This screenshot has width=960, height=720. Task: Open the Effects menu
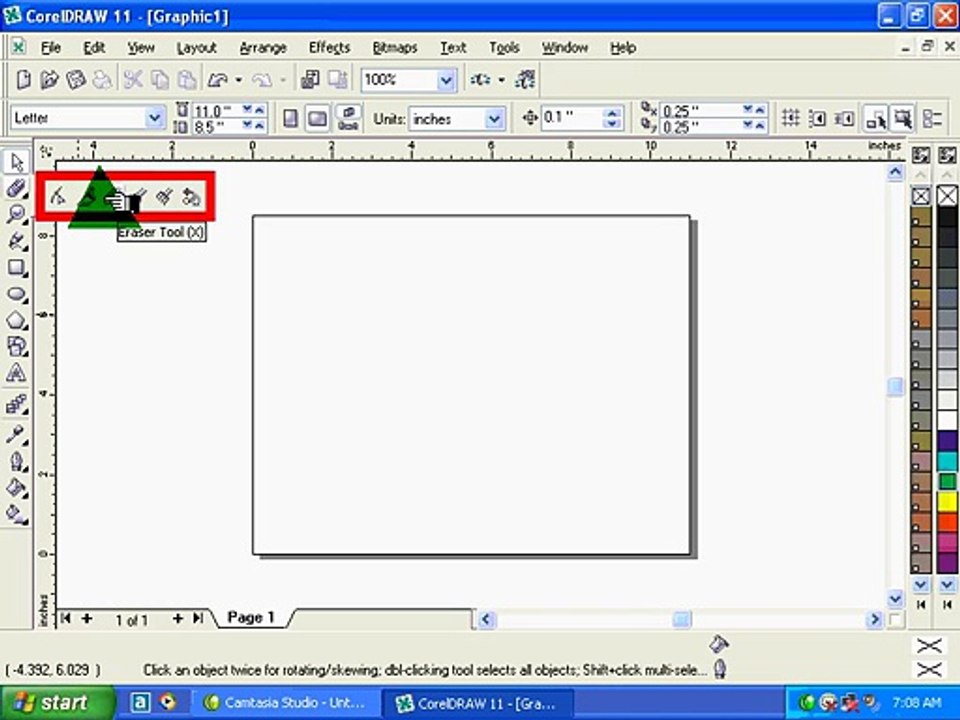tap(329, 47)
